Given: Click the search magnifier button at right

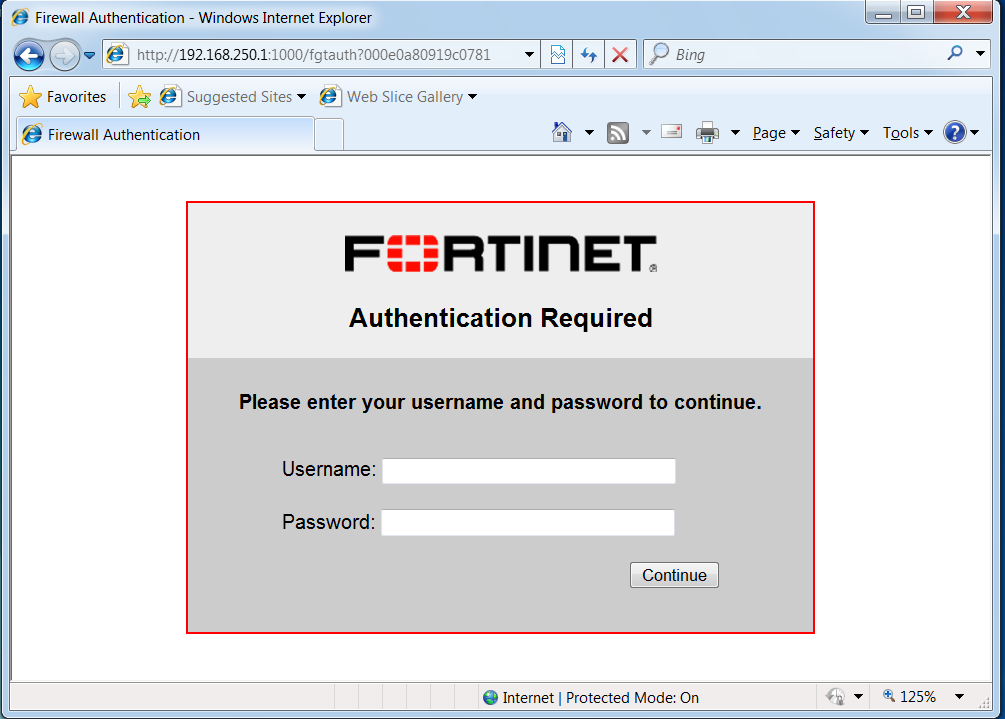Looking at the screenshot, I should click(955, 54).
